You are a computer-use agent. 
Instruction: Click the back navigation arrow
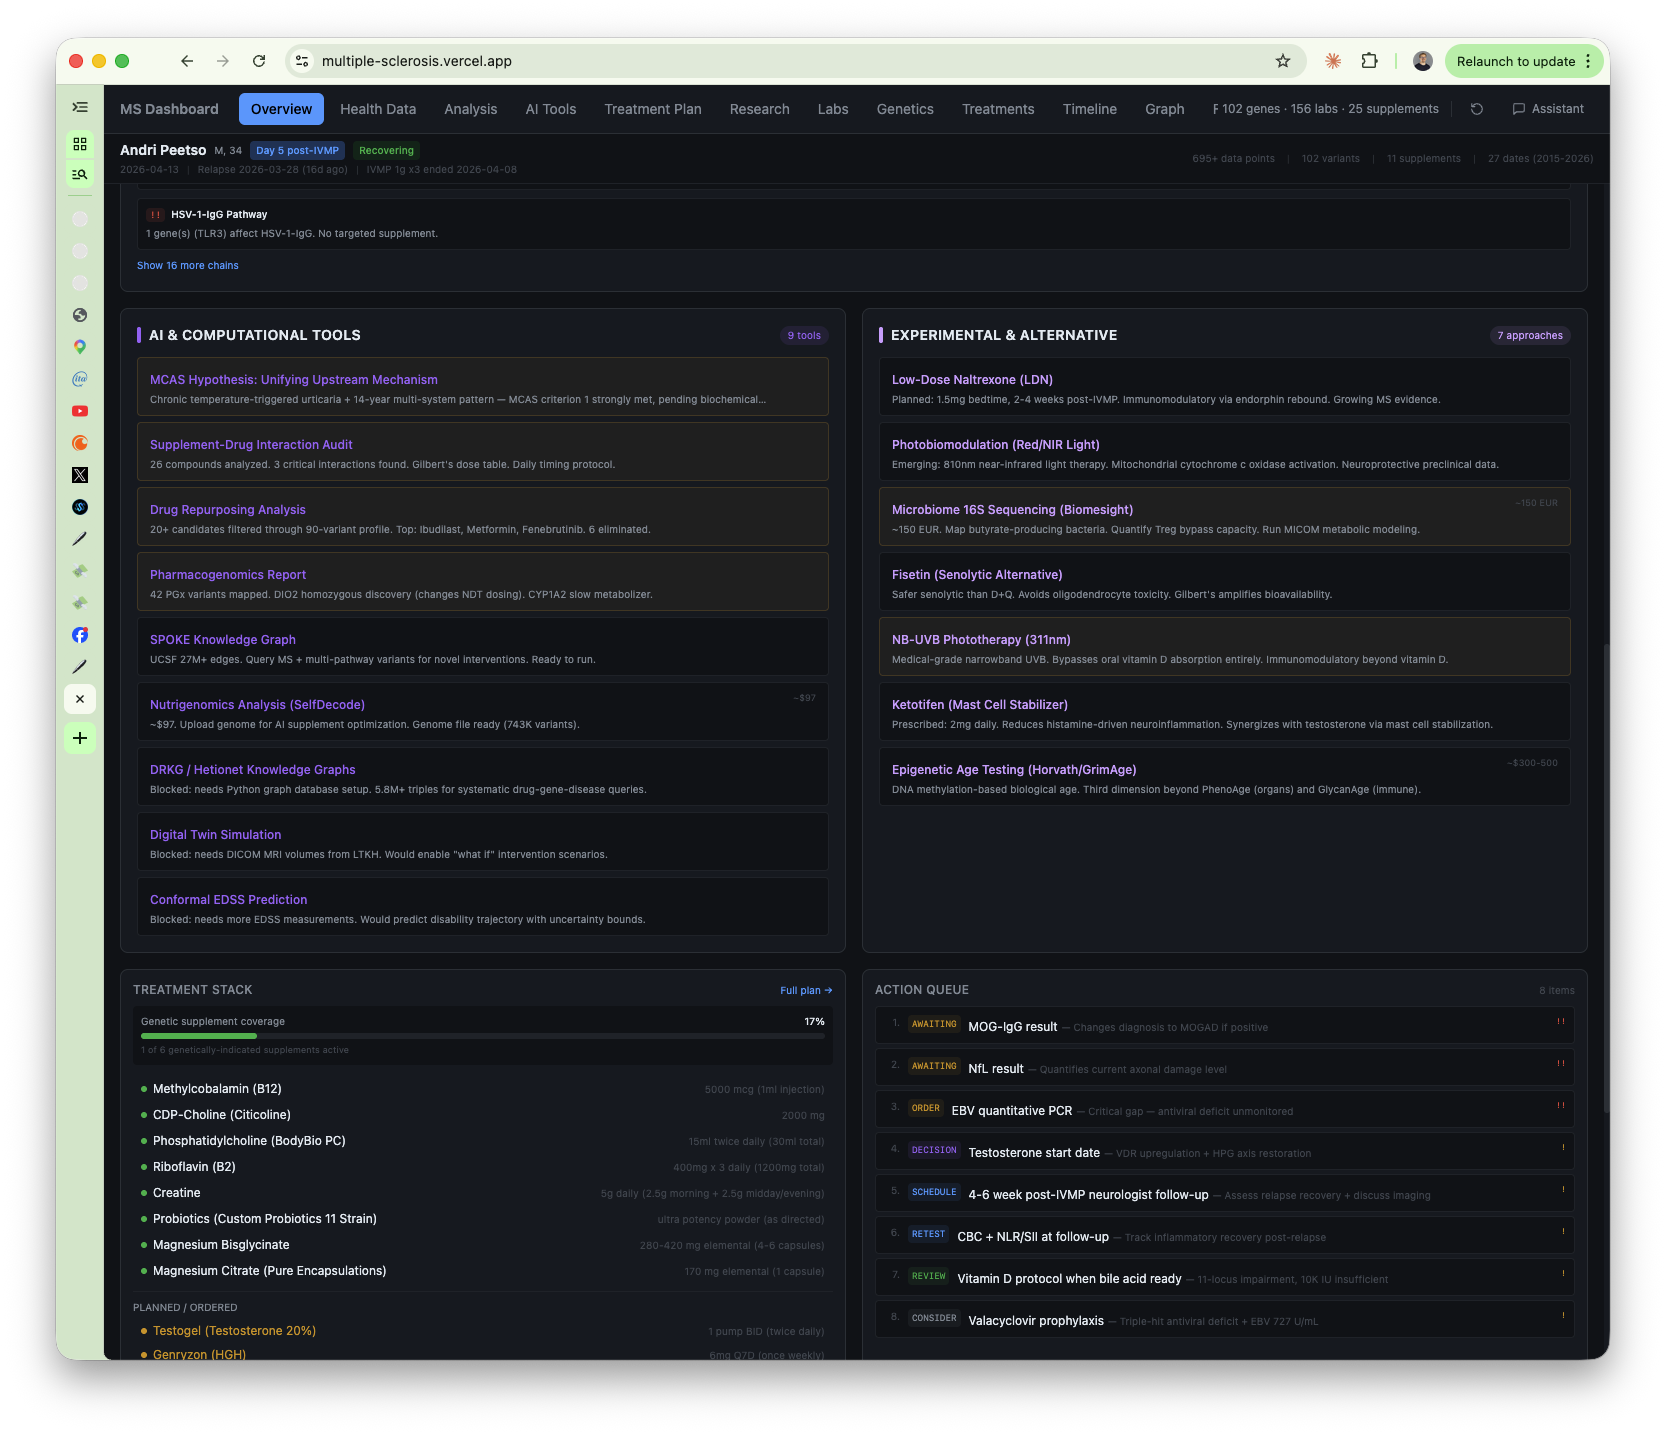pos(187,61)
